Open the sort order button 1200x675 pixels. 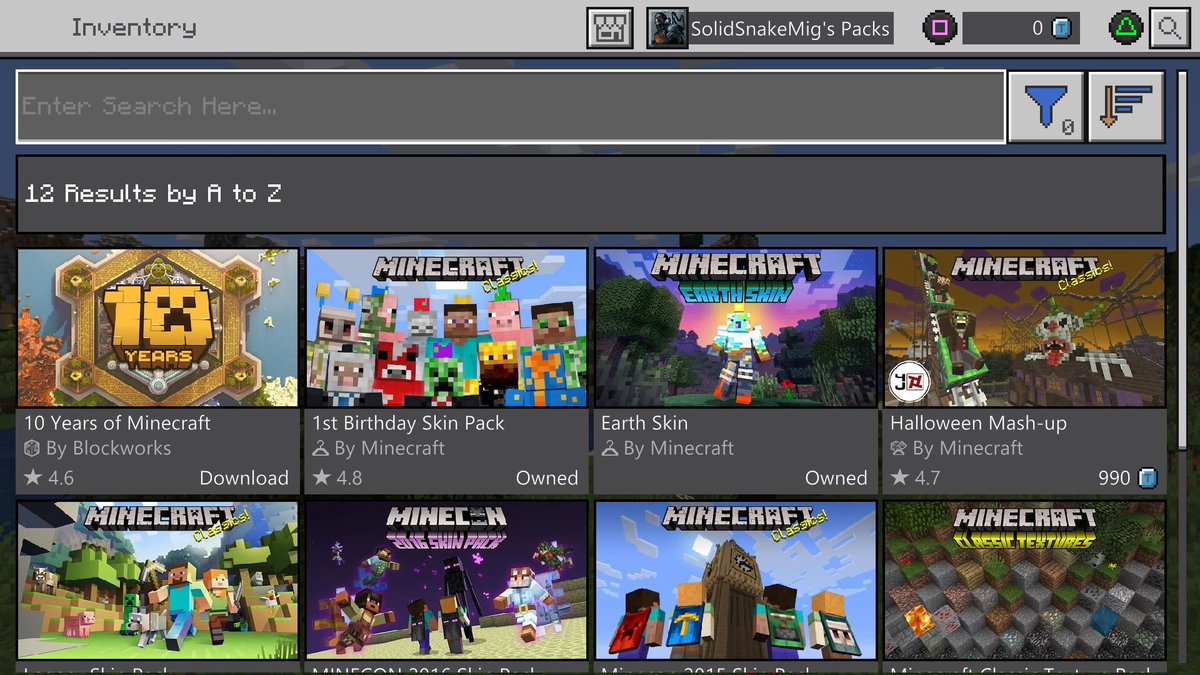pos(1126,106)
